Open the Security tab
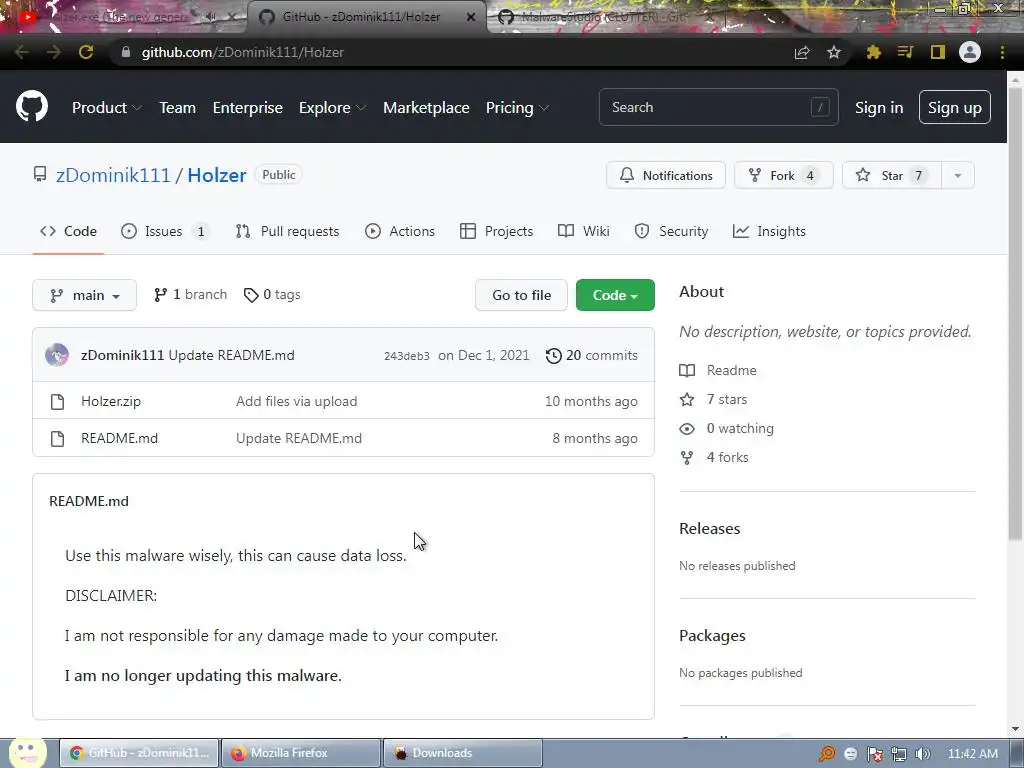This screenshot has height=768, width=1024. click(x=671, y=231)
